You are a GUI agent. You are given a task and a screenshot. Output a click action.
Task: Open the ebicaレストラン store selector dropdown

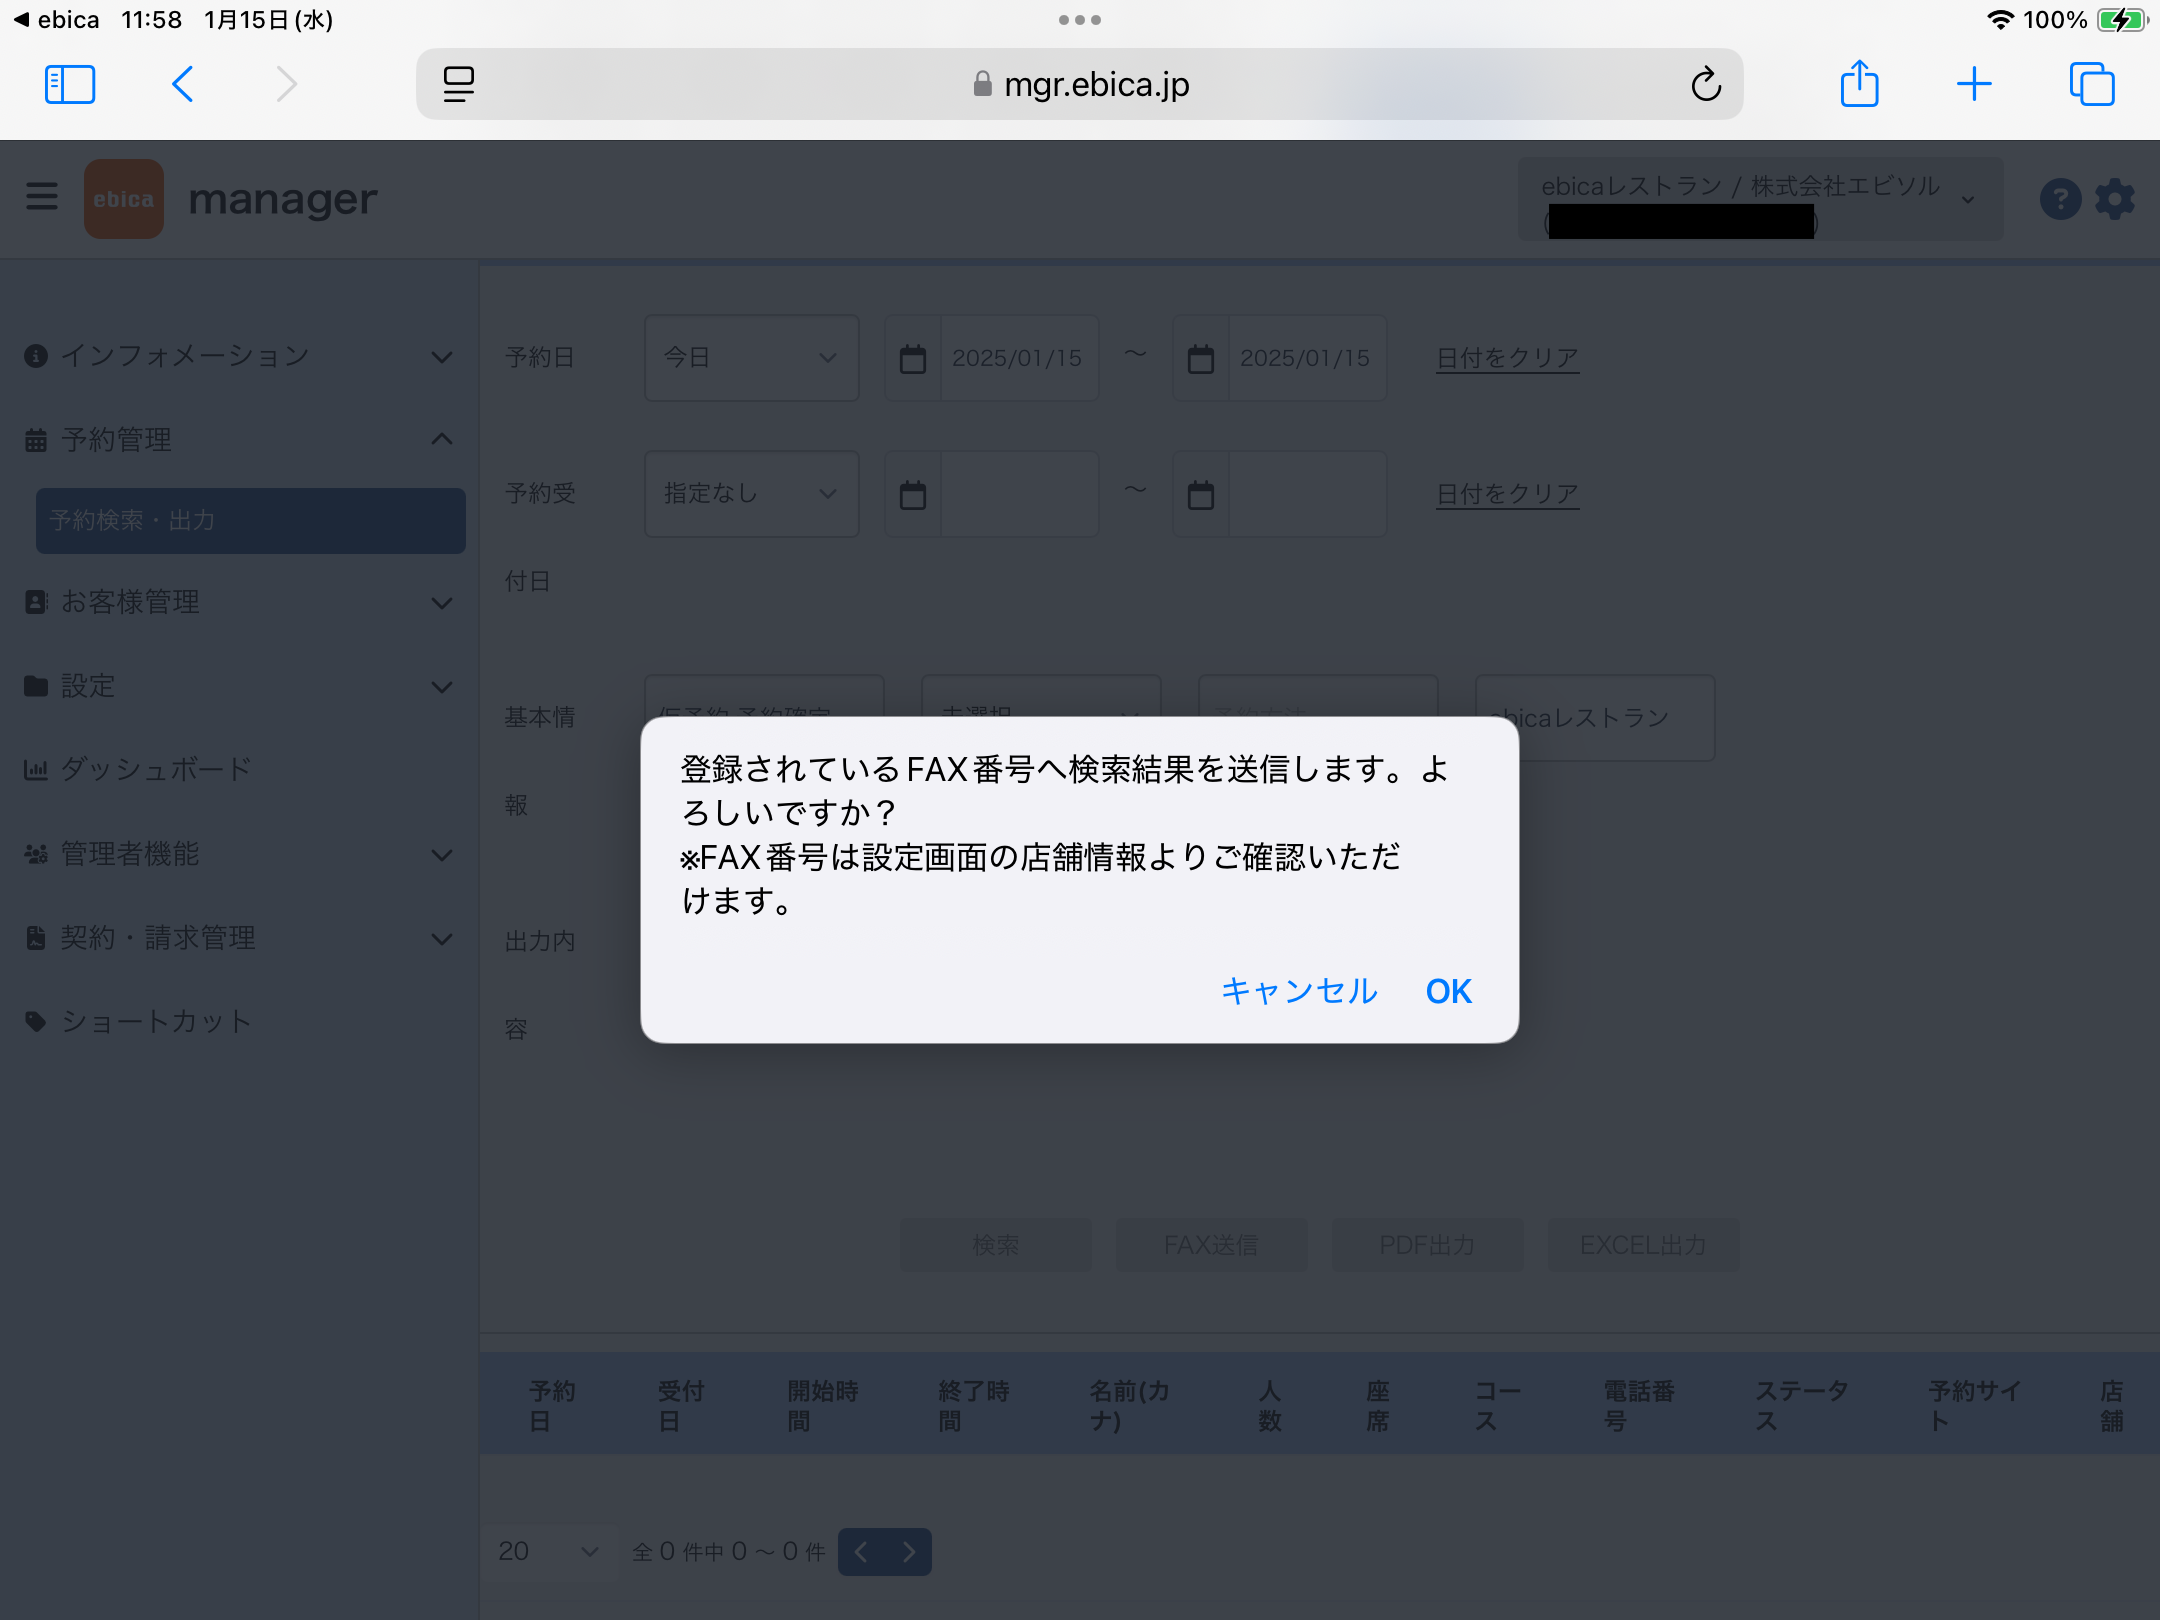click(x=1760, y=199)
